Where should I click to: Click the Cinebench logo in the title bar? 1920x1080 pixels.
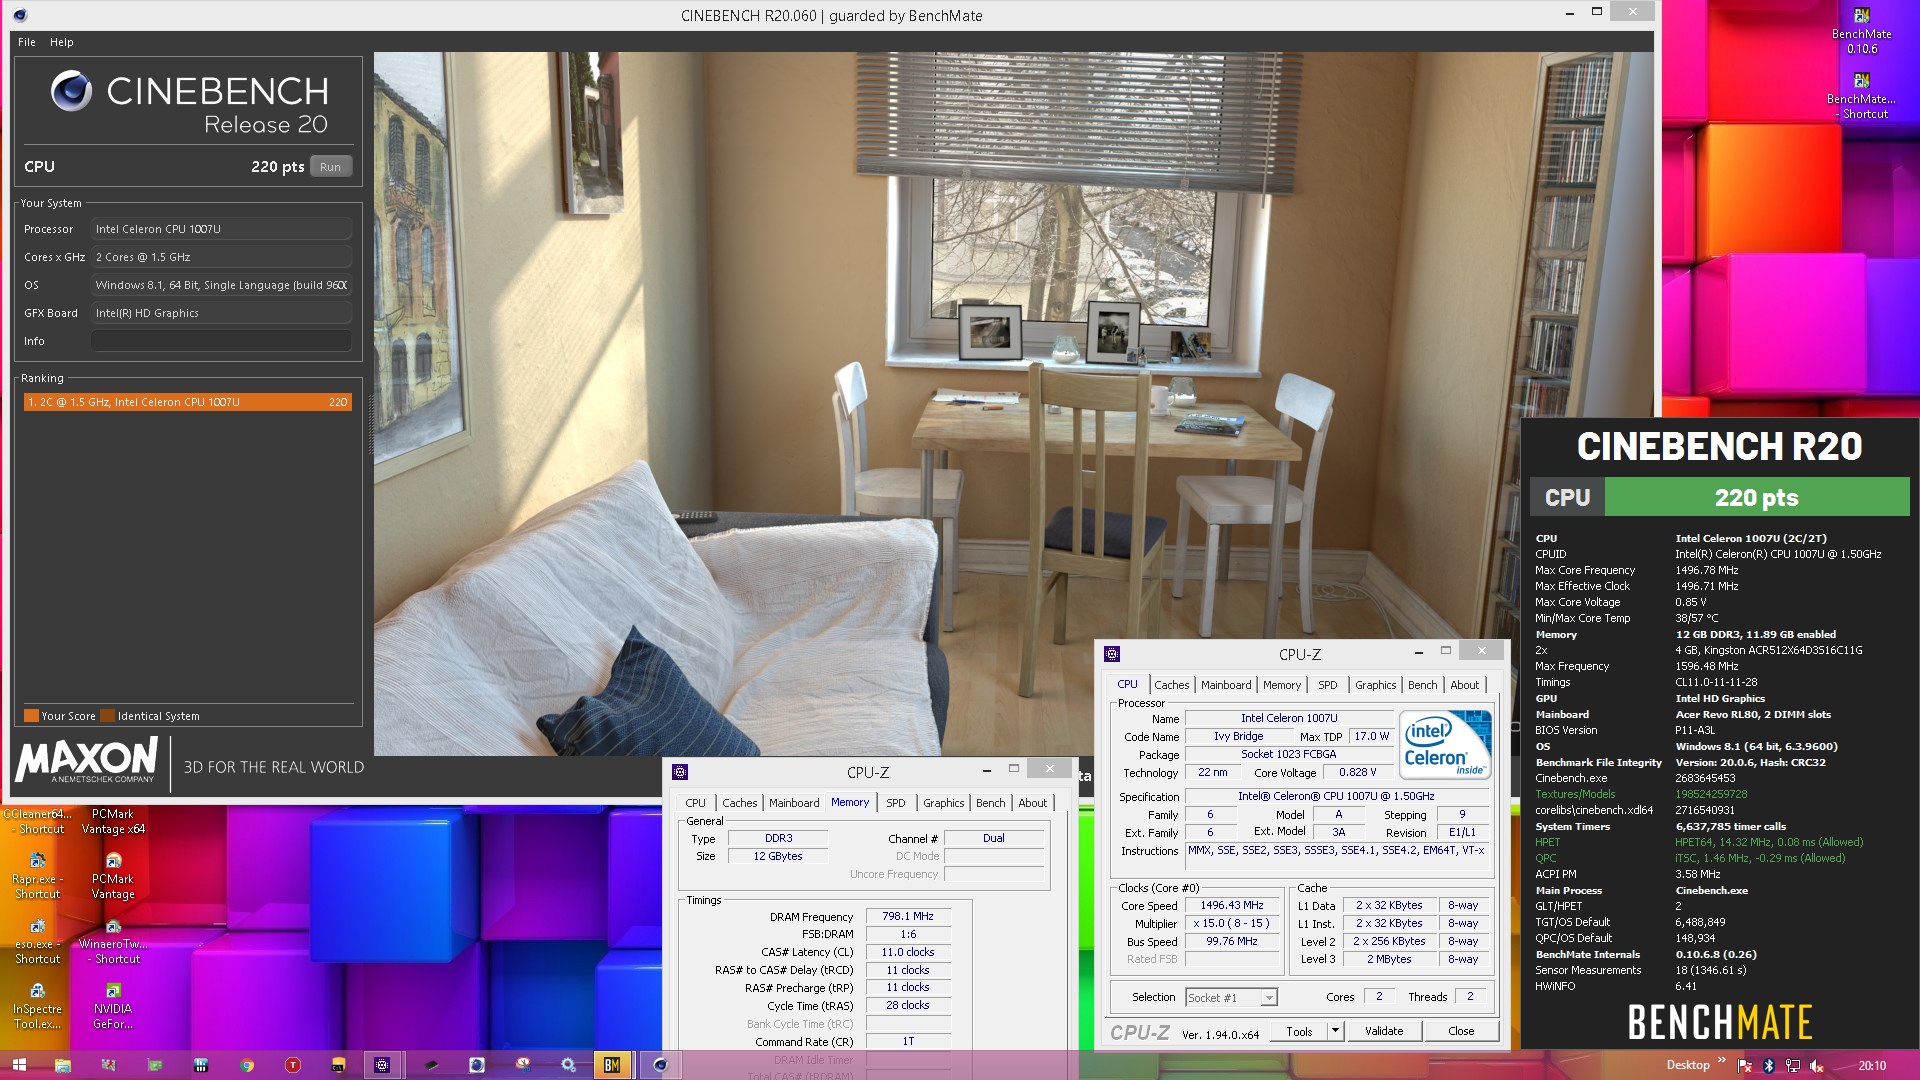tap(20, 15)
